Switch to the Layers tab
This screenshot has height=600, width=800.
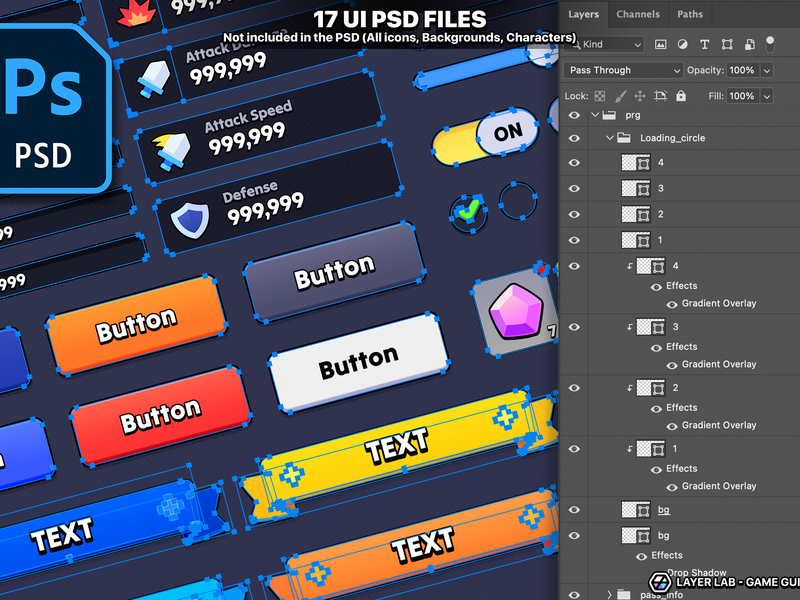pyautogui.click(x=584, y=14)
